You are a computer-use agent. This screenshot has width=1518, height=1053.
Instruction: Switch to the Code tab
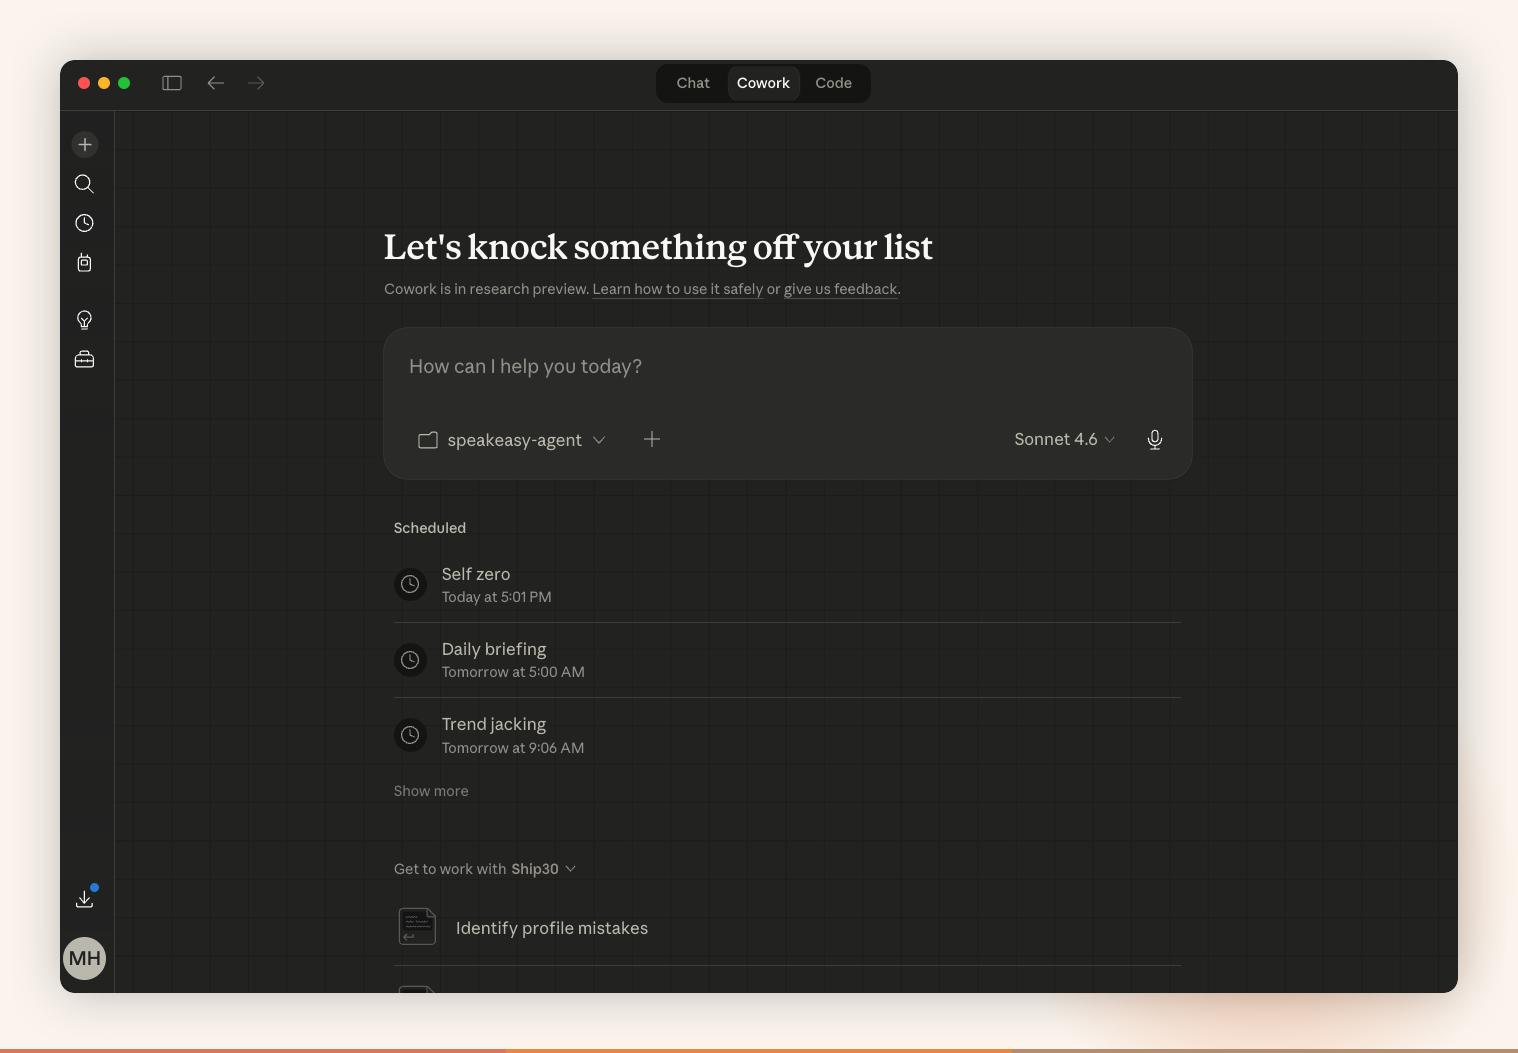tap(833, 83)
